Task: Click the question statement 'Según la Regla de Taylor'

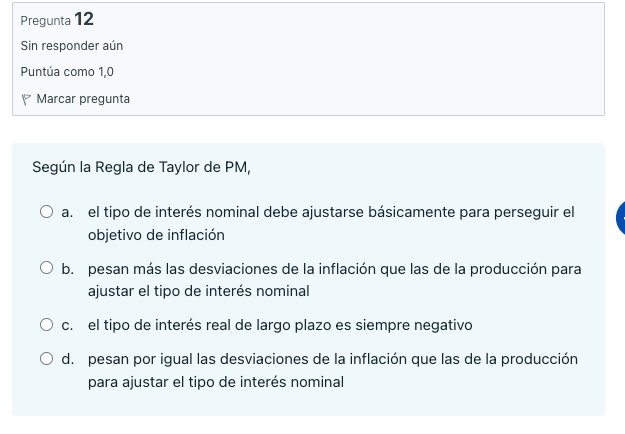Action: (140, 167)
